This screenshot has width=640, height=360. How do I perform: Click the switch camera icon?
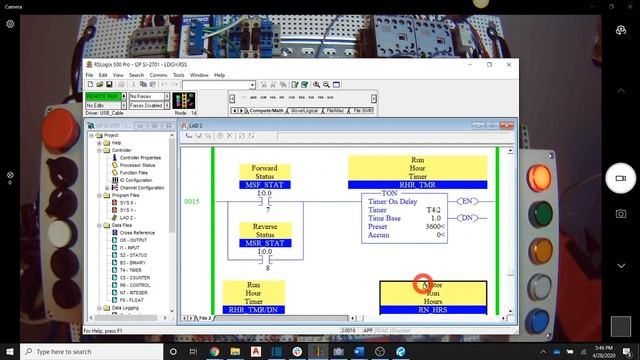[621, 30]
